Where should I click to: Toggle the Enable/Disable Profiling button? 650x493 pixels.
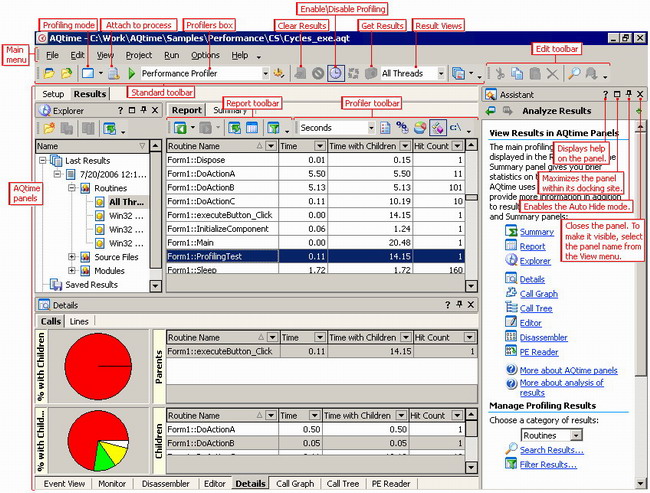pyautogui.click(x=336, y=73)
